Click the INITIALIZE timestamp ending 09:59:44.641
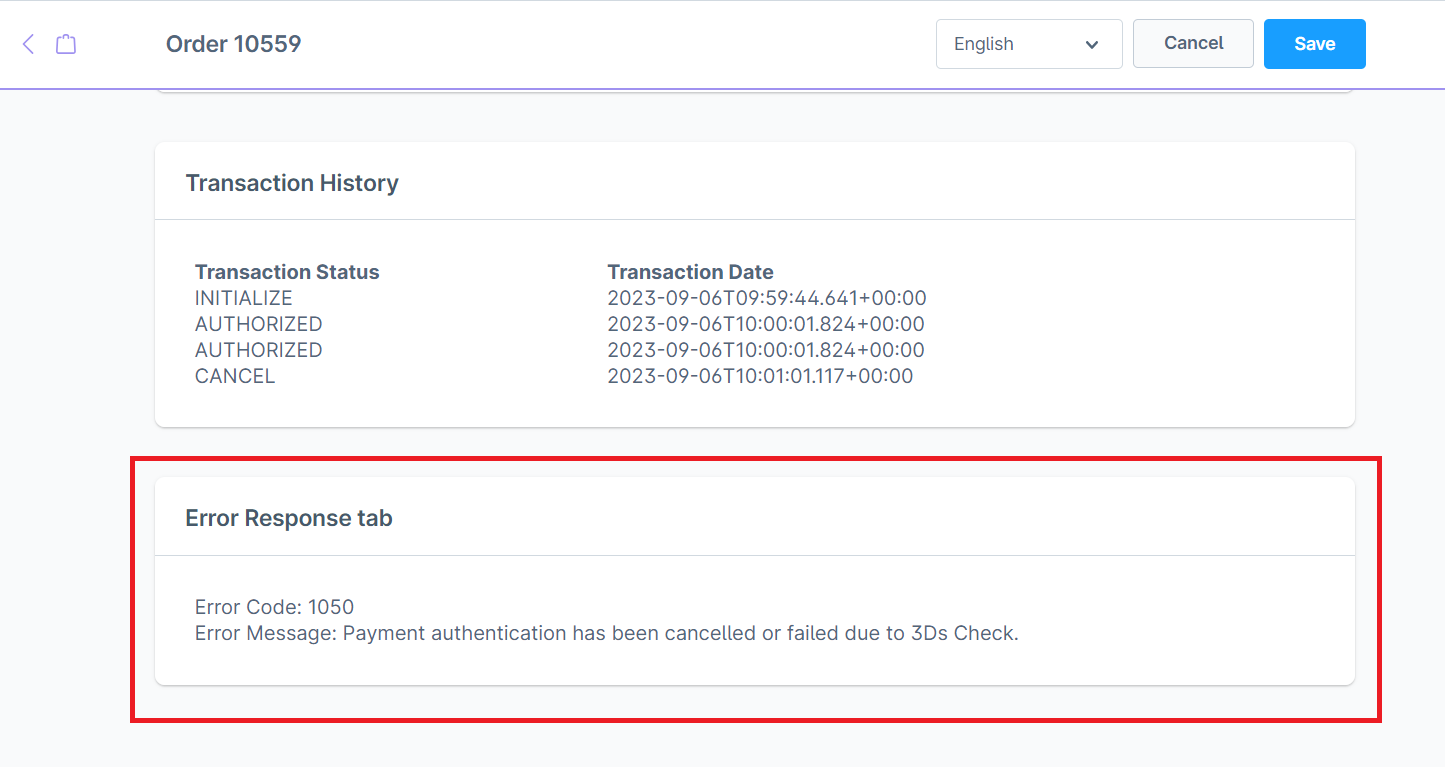Viewport: 1445px width, 767px height. click(x=766, y=298)
